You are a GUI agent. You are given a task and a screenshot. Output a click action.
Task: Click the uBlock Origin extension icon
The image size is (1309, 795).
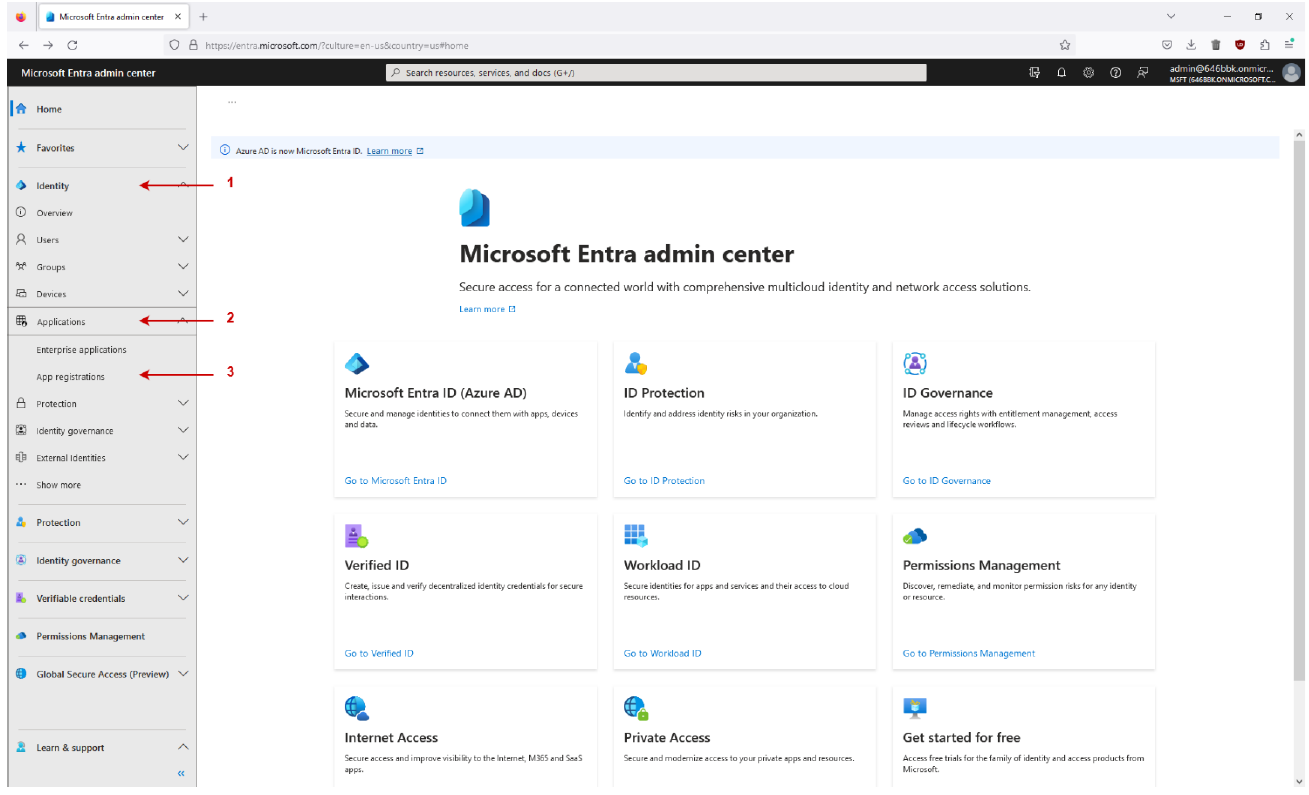pyautogui.click(x=1240, y=45)
